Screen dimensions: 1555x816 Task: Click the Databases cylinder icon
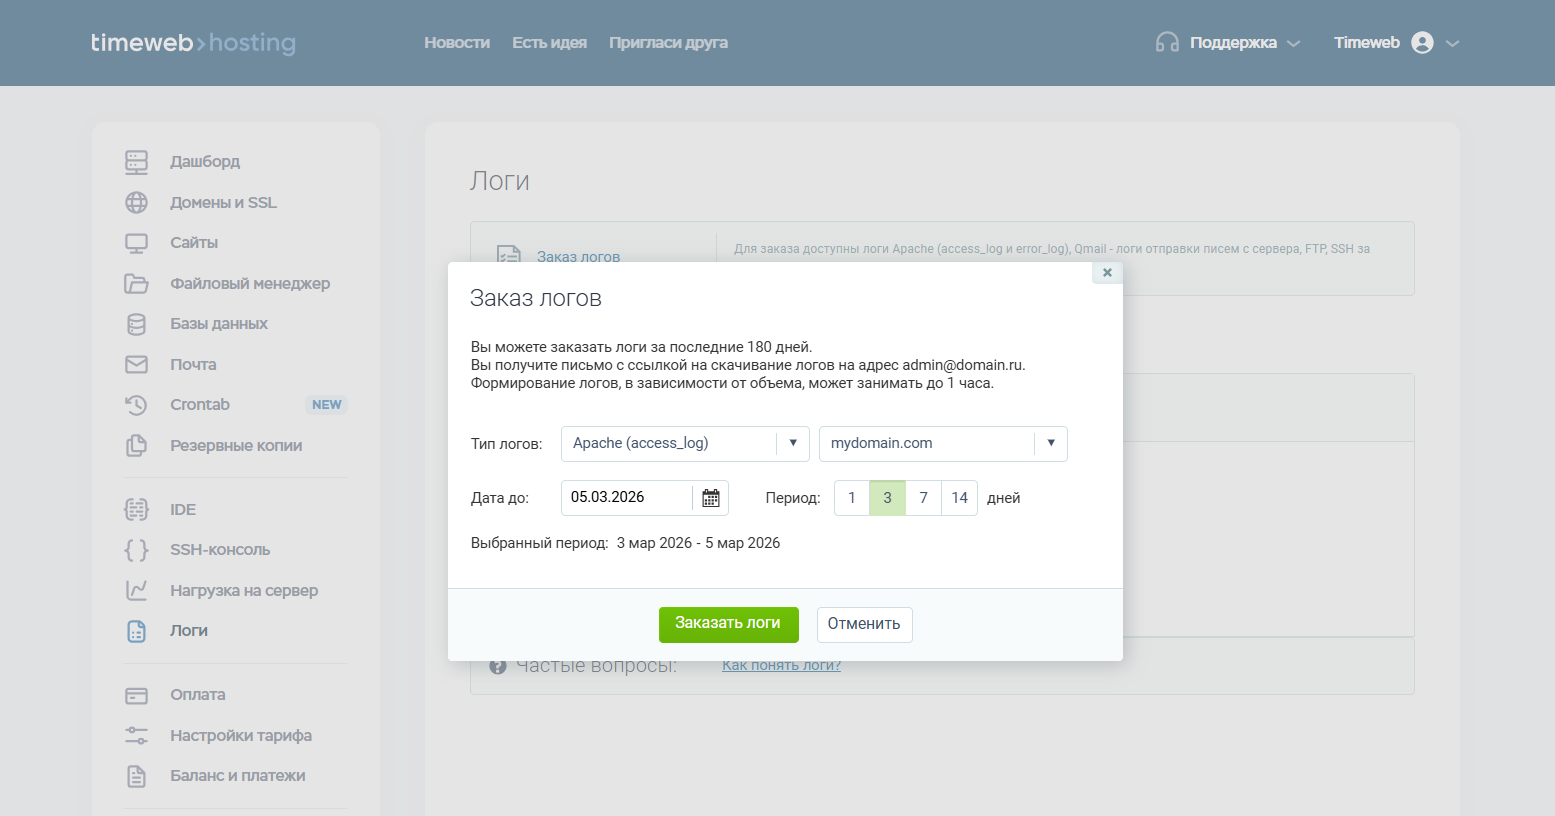click(x=136, y=324)
